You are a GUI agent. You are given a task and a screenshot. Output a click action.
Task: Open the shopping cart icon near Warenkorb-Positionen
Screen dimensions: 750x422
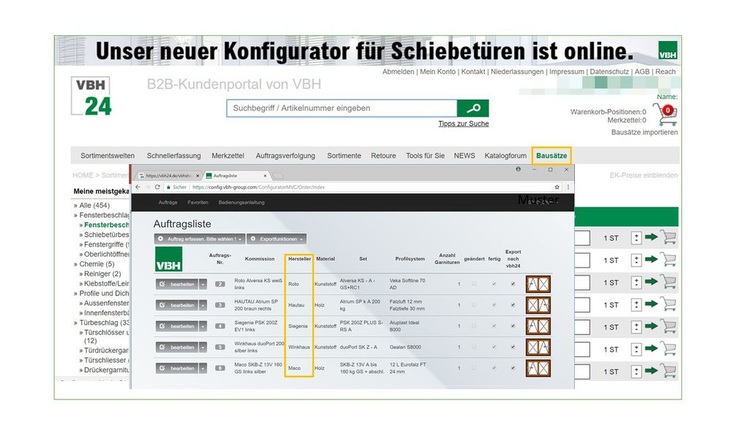click(x=664, y=115)
